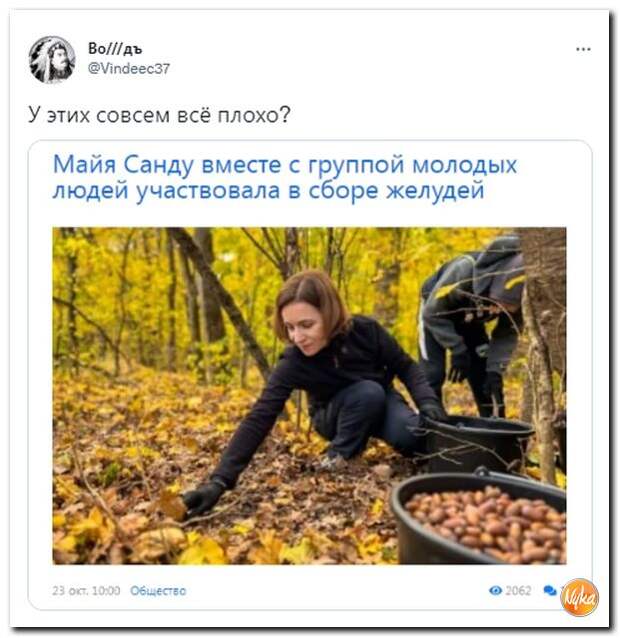Click the blue comments speech bubble icon
Screen dimensions: 620x638
coord(550,590)
